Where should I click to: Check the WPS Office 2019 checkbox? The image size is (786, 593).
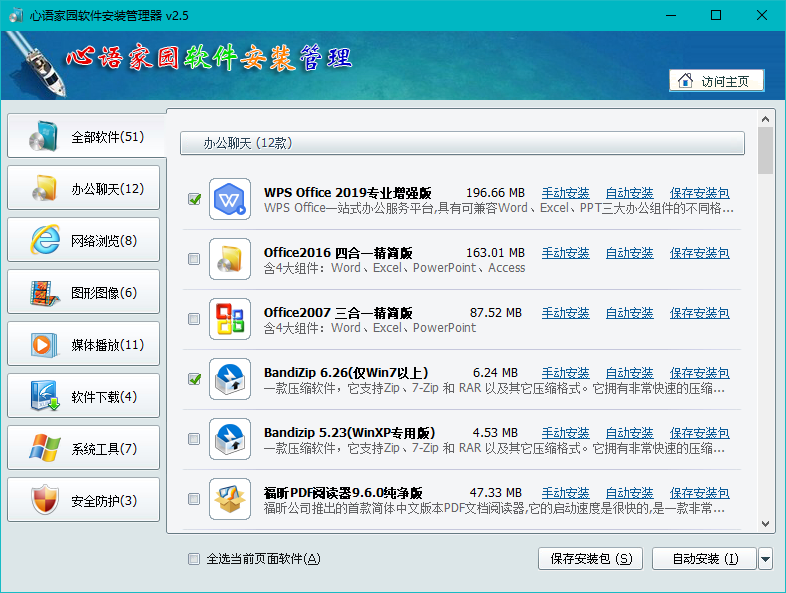(194, 199)
